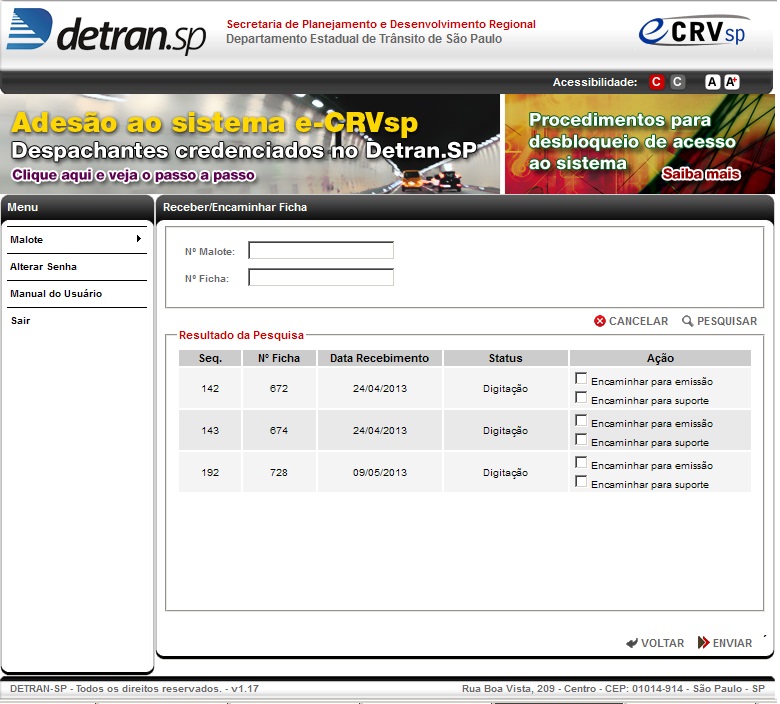780x704 pixels.
Task: Click the Enviar red arrow icon
Action: click(x=703, y=642)
